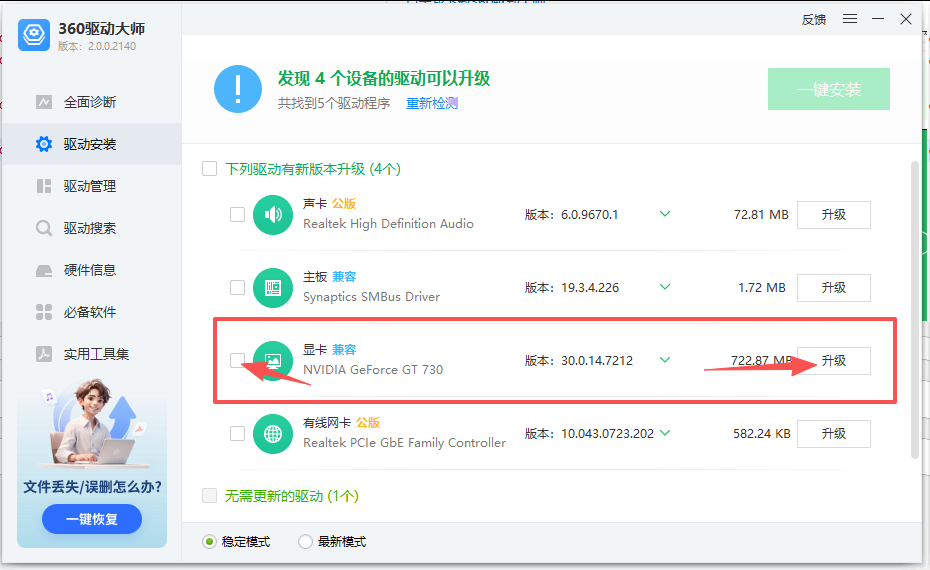This screenshot has width=930, height=570.
Task: Check the NVIDIA GeForce GT 730 checkbox
Action: [x=237, y=360]
